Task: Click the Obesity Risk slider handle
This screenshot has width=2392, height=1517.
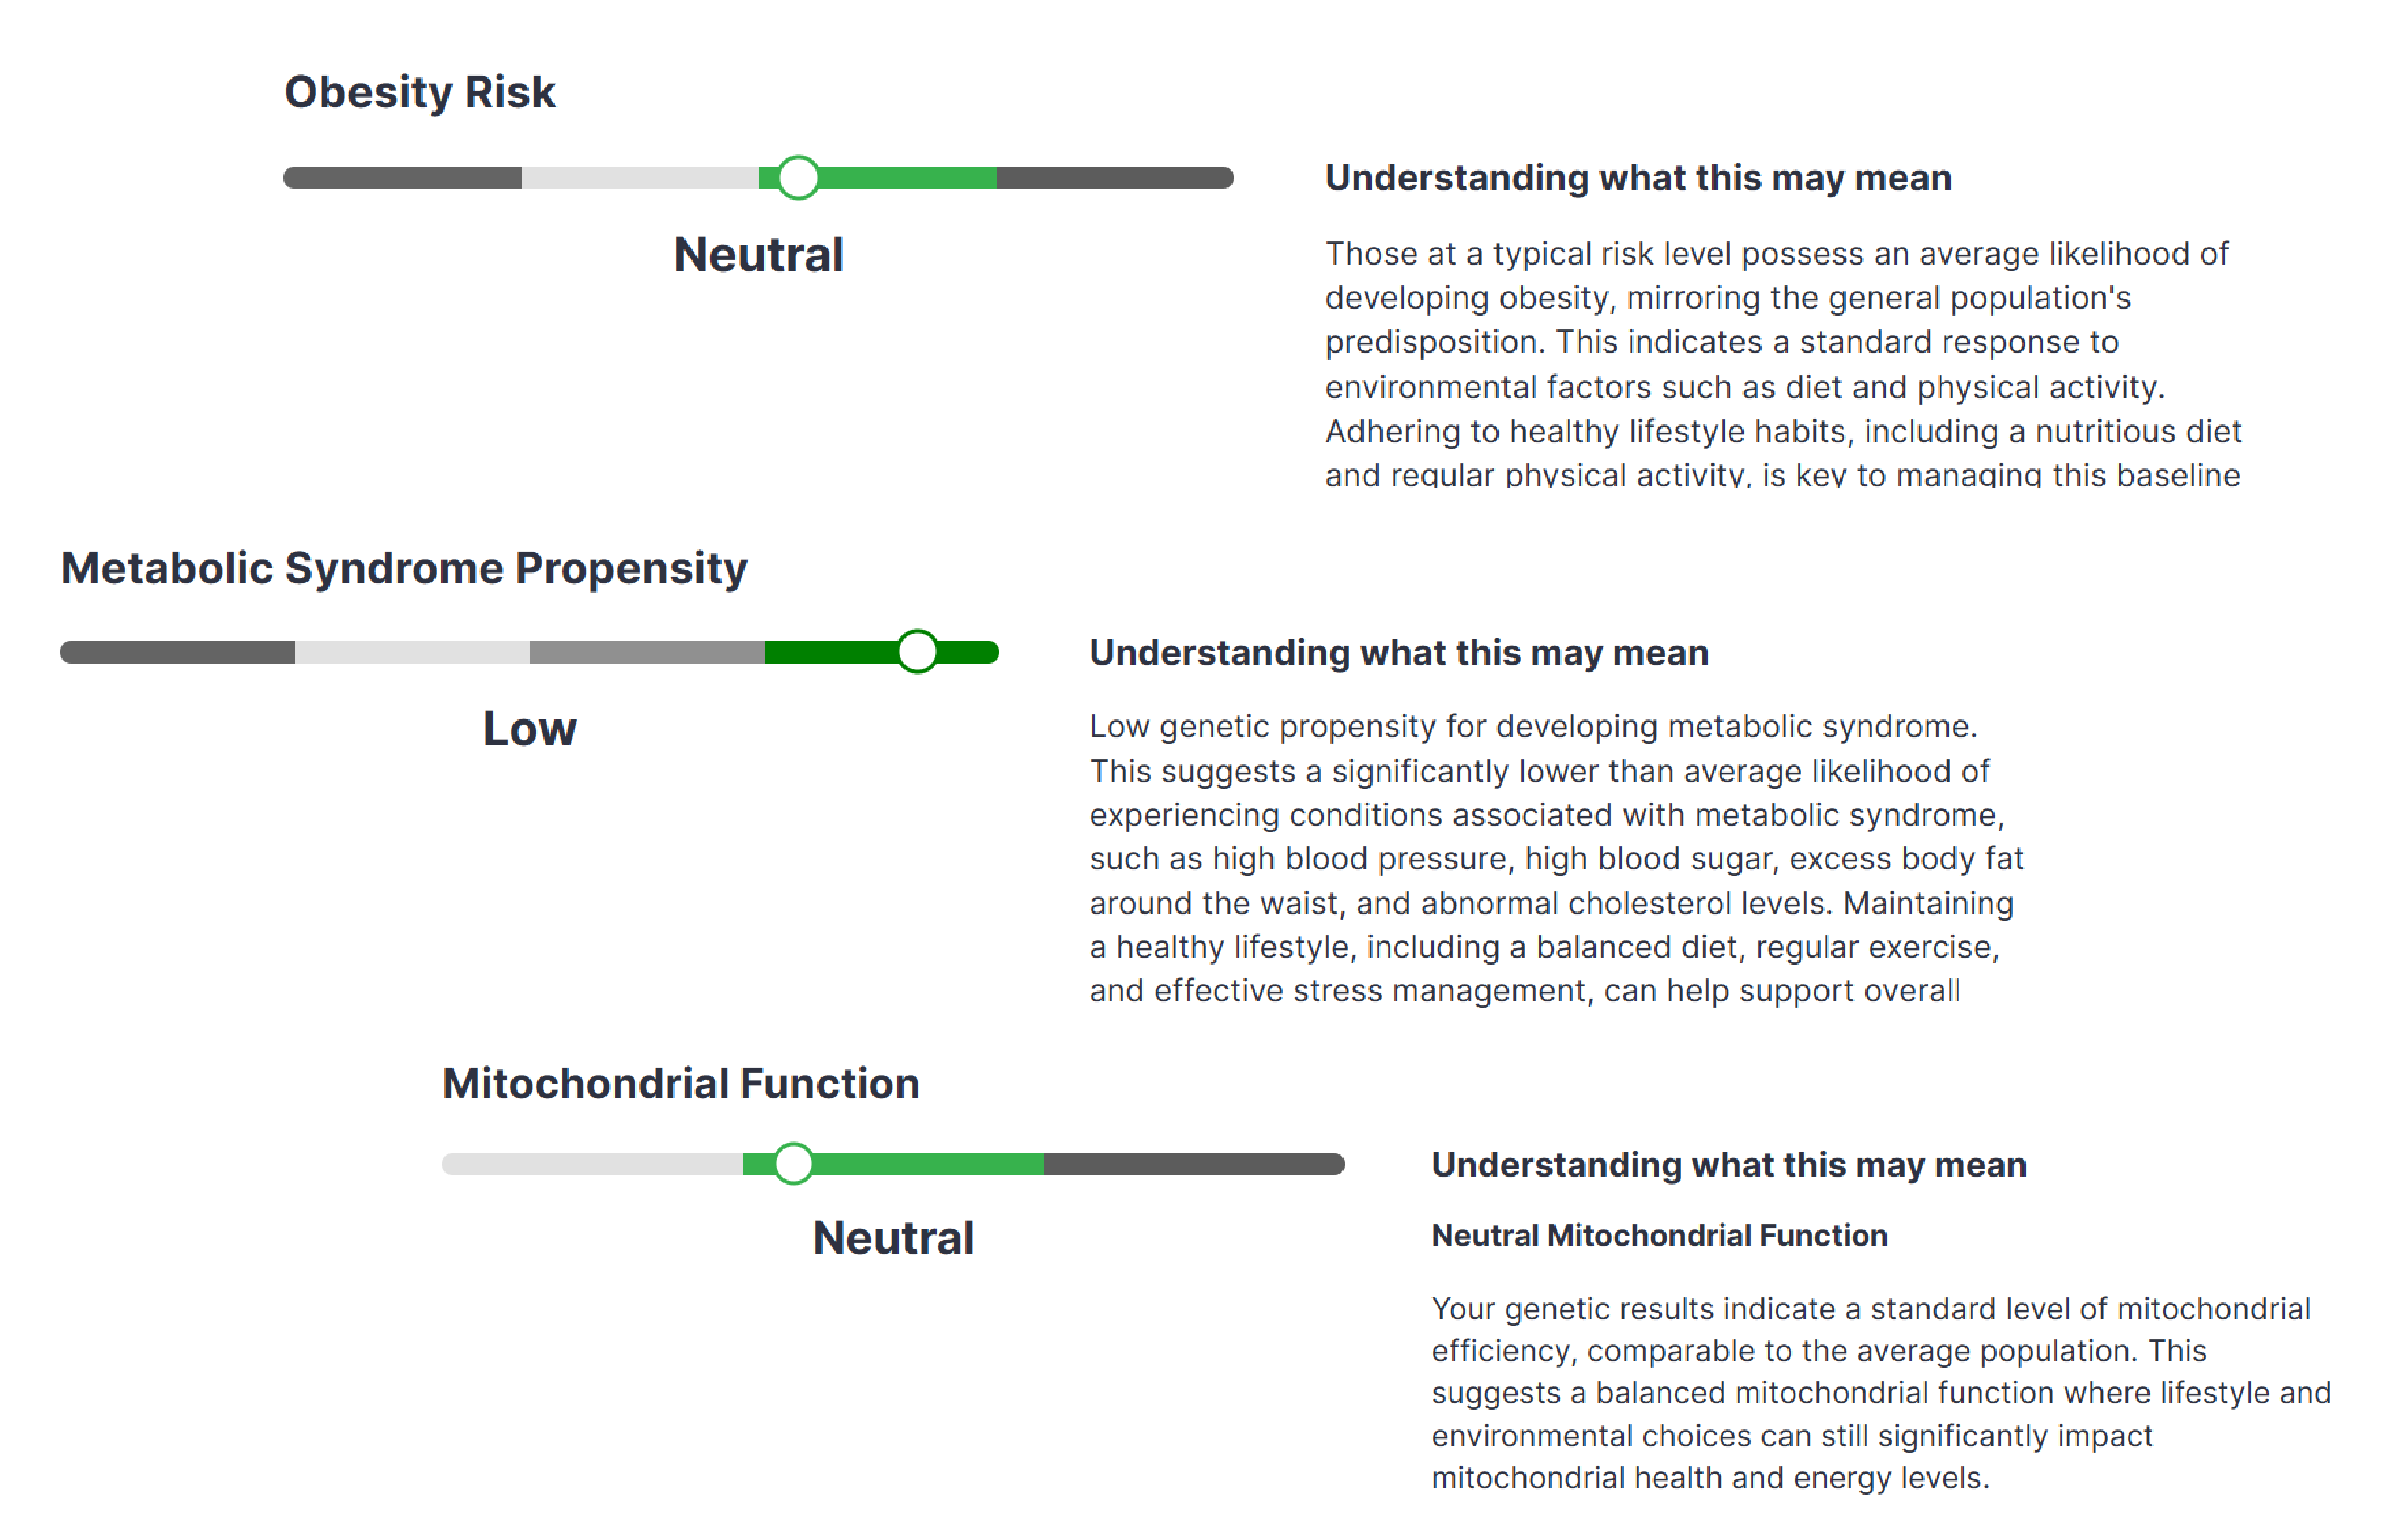Action: tap(798, 178)
